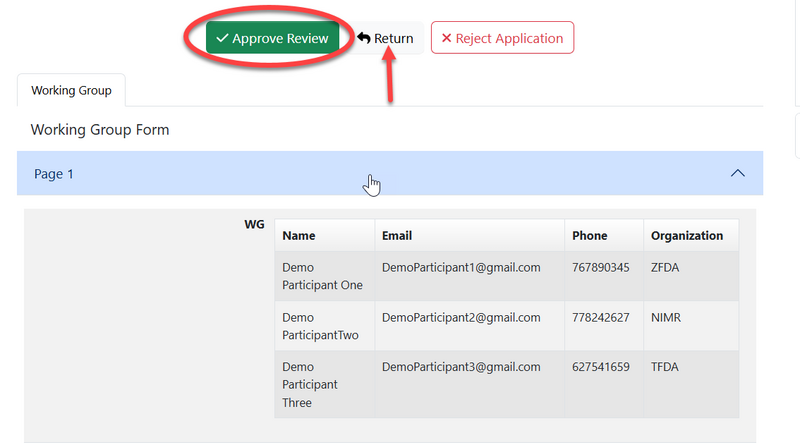Click the TFDA organization cell

(x=665, y=367)
